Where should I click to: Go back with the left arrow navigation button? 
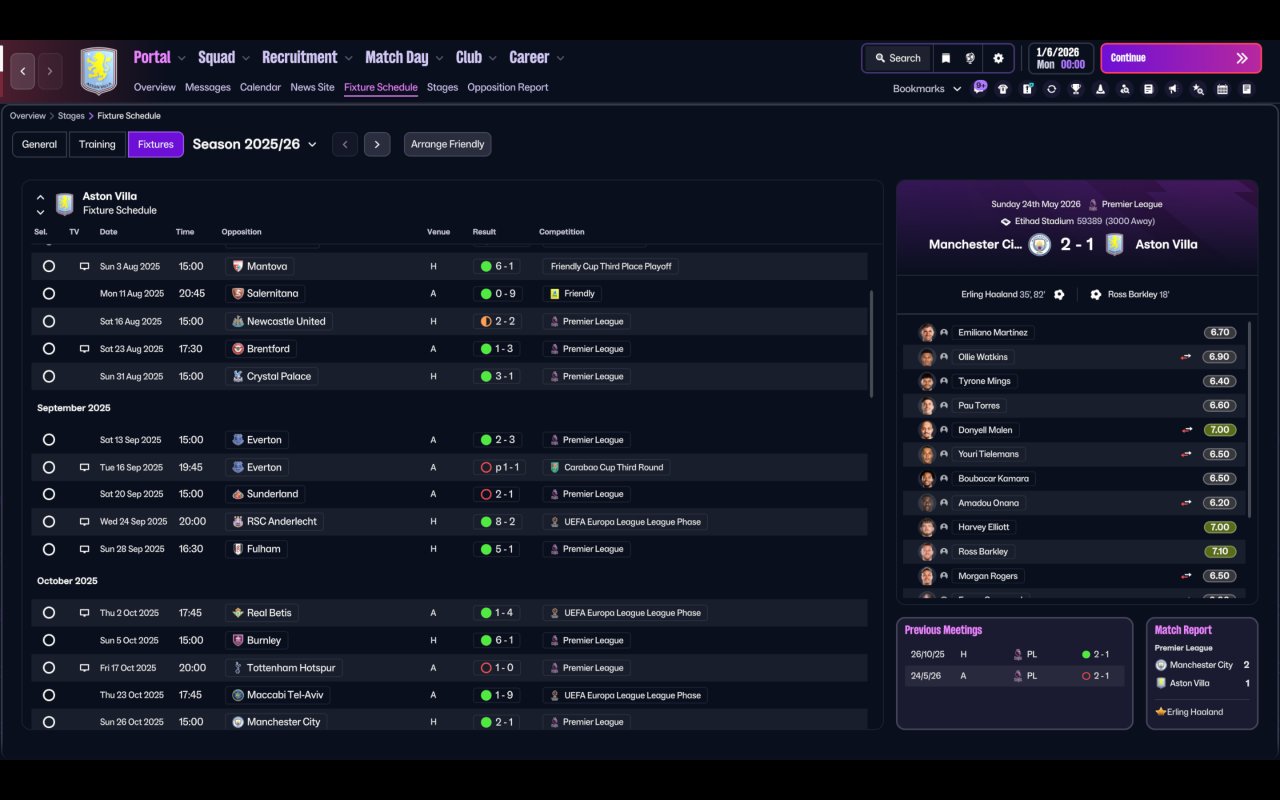[23, 71]
